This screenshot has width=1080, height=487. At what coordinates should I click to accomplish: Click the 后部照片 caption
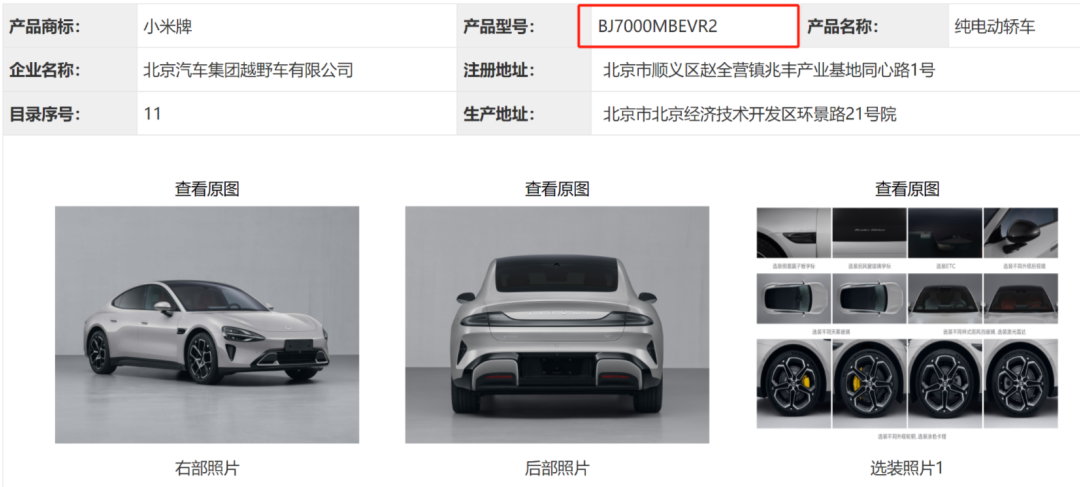557,469
